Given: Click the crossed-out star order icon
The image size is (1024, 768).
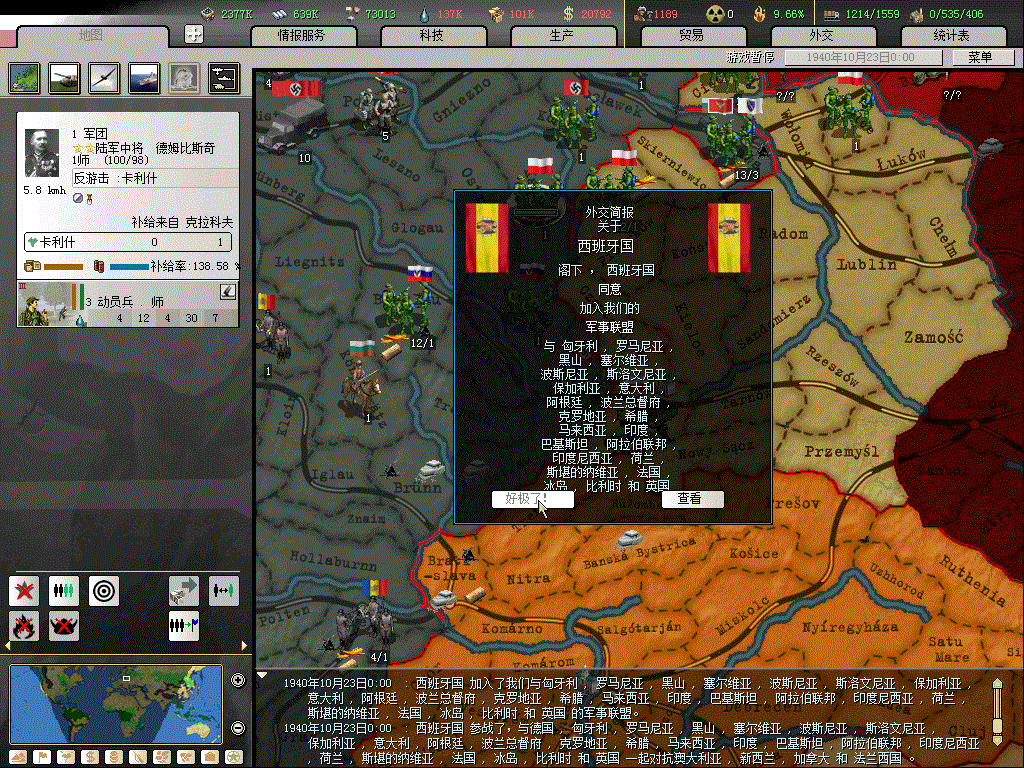Looking at the screenshot, I should [x=24, y=591].
